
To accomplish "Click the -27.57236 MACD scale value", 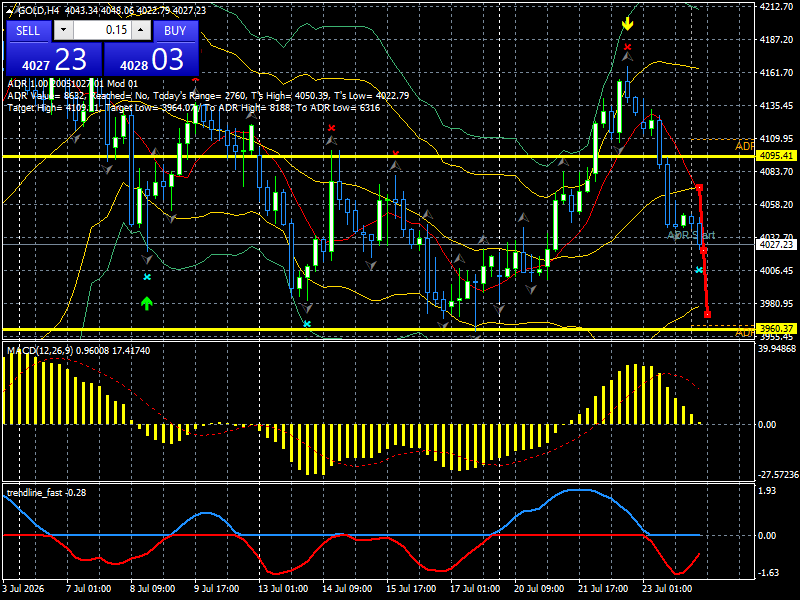I will [x=778, y=474].
